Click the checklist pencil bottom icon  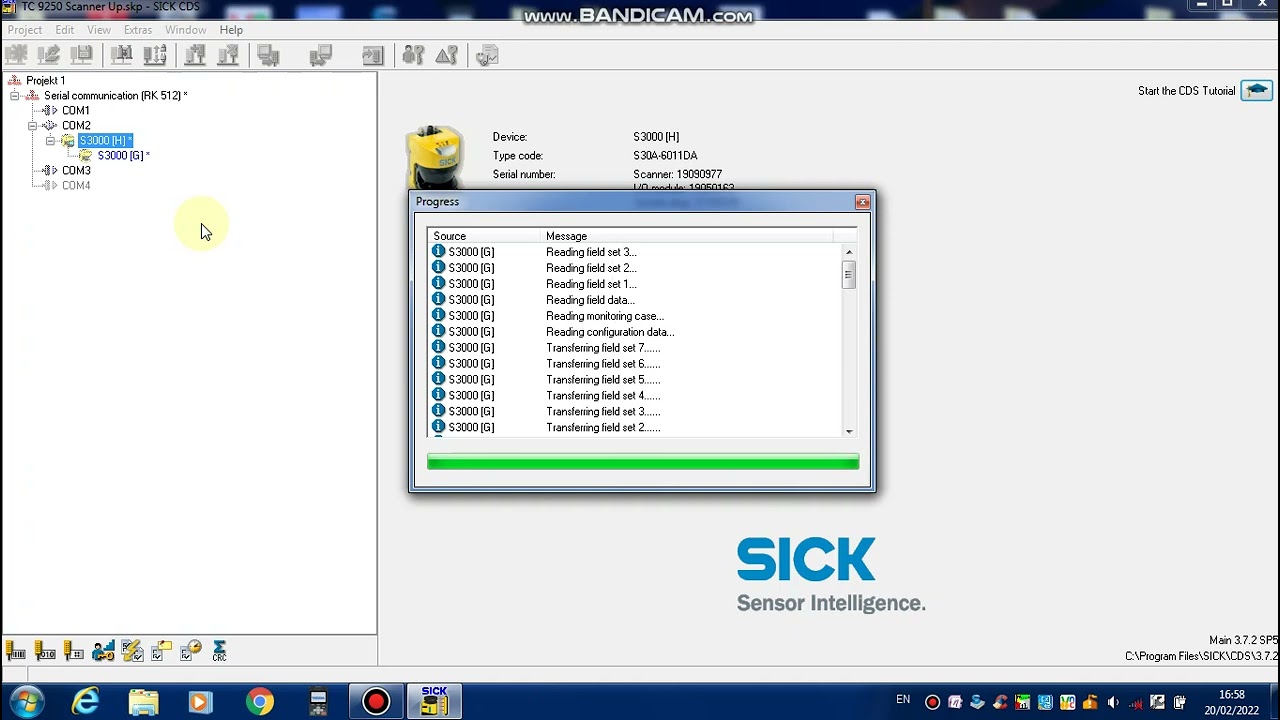pyautogui.click(x=132, y=651)
